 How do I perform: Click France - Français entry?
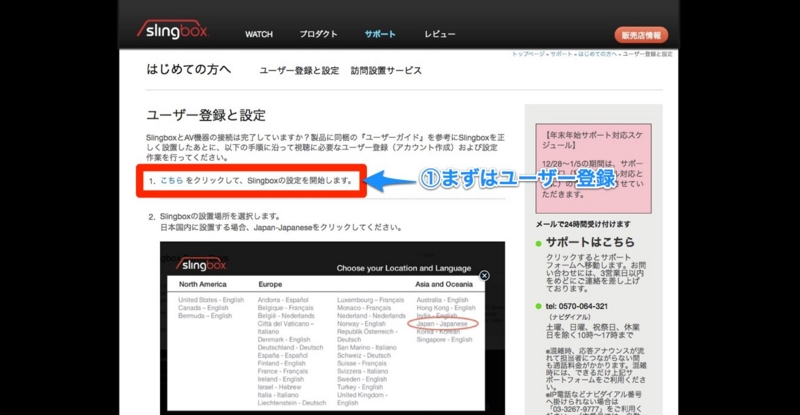[282, 371]
